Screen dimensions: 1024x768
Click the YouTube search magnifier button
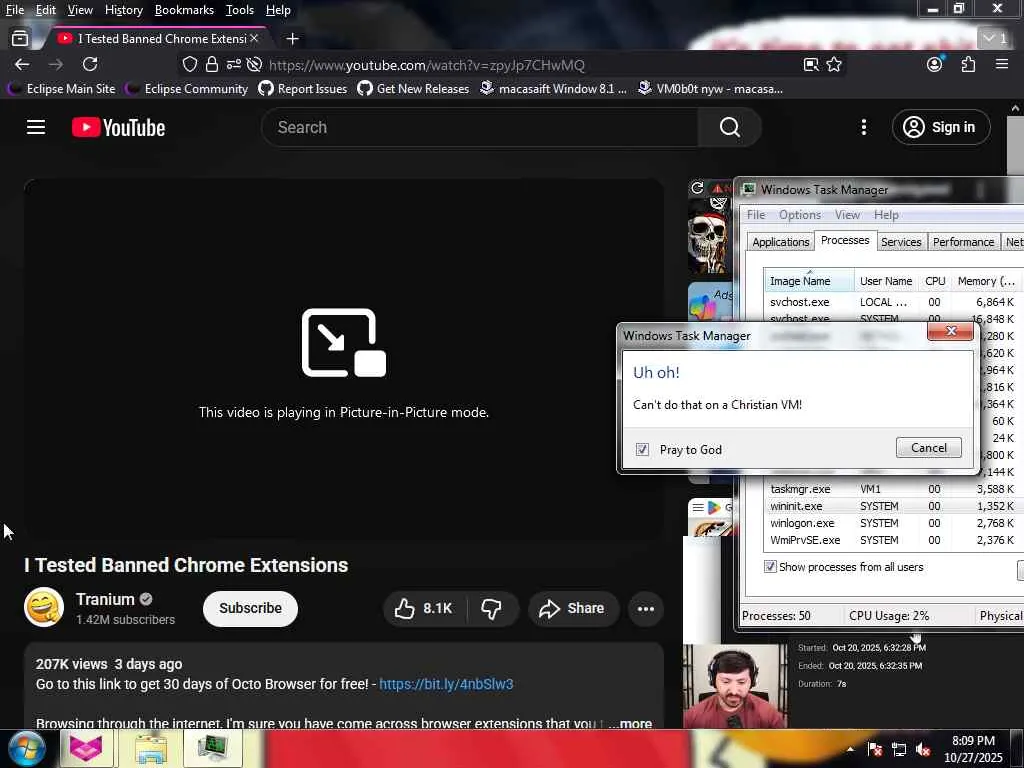tap(729, 127)
